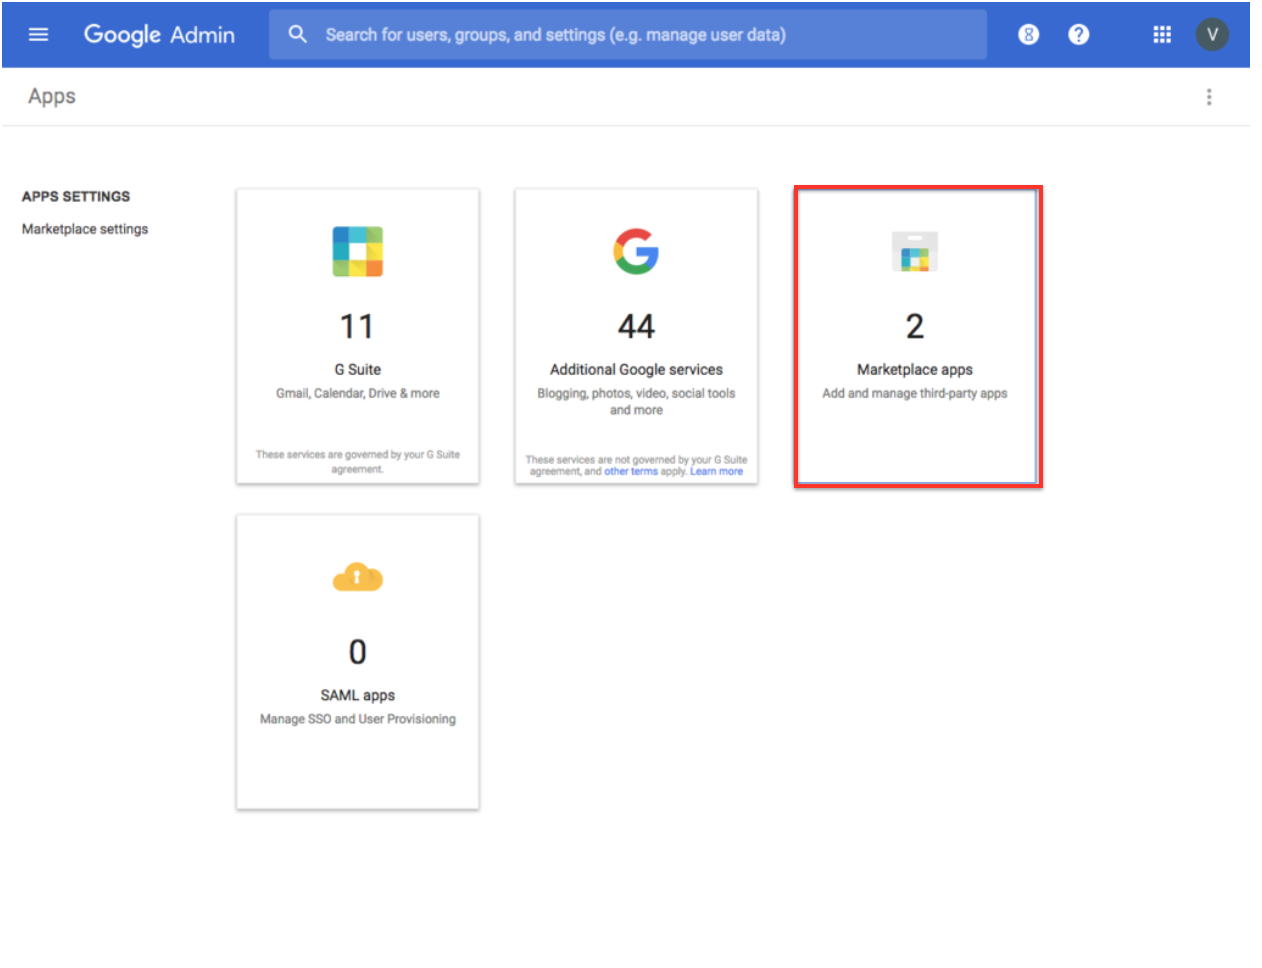The image size is (1262, 968).
Task: Click Add and manage third-party apps text
Action: coord(915,393)
